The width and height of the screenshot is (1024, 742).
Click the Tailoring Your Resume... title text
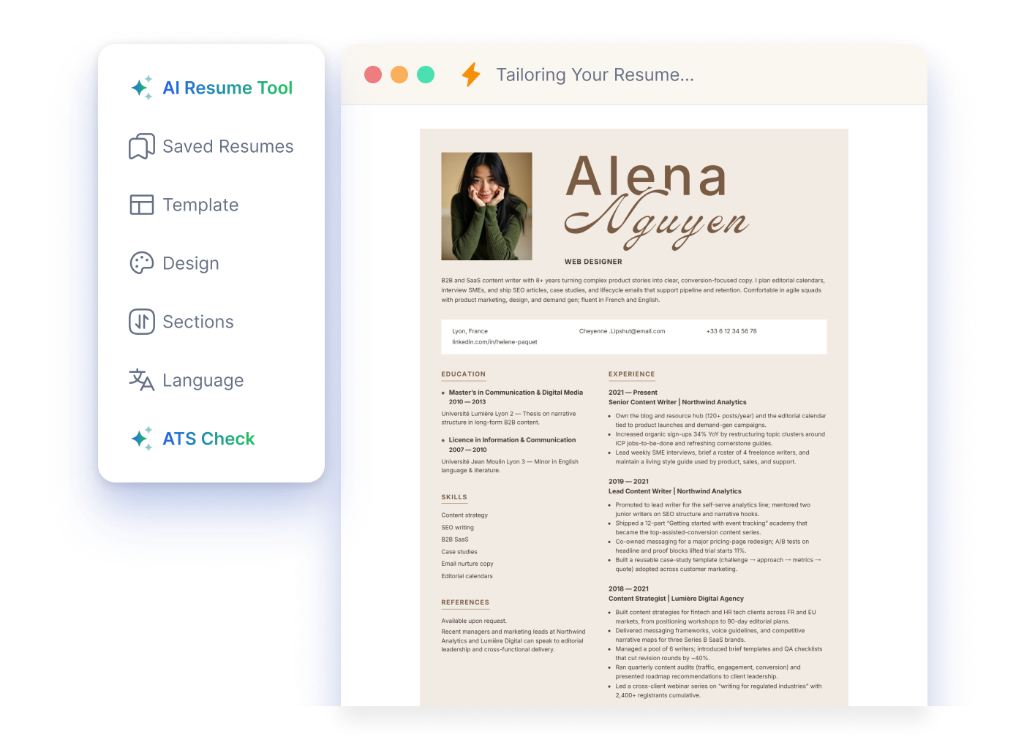pos(595,74)
